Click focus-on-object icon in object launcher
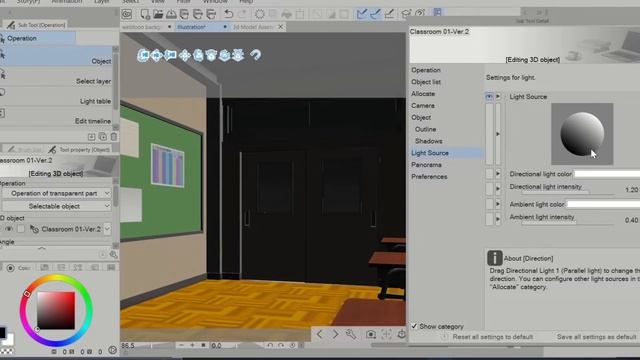The image size is (640, 360). click(386, 334)
